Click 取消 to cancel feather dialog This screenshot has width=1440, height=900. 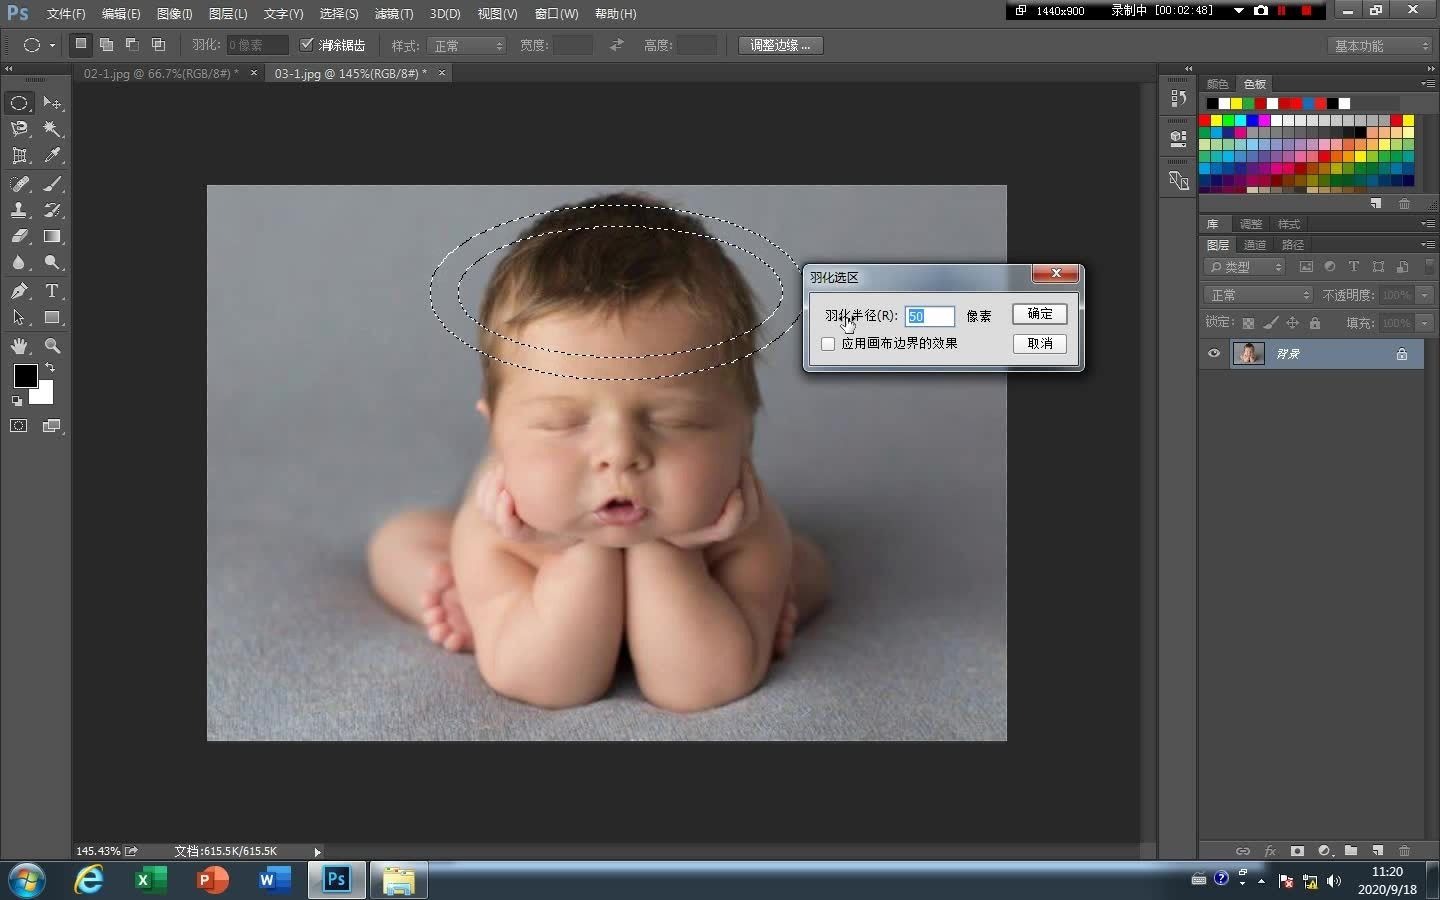tap(1039, 344)
